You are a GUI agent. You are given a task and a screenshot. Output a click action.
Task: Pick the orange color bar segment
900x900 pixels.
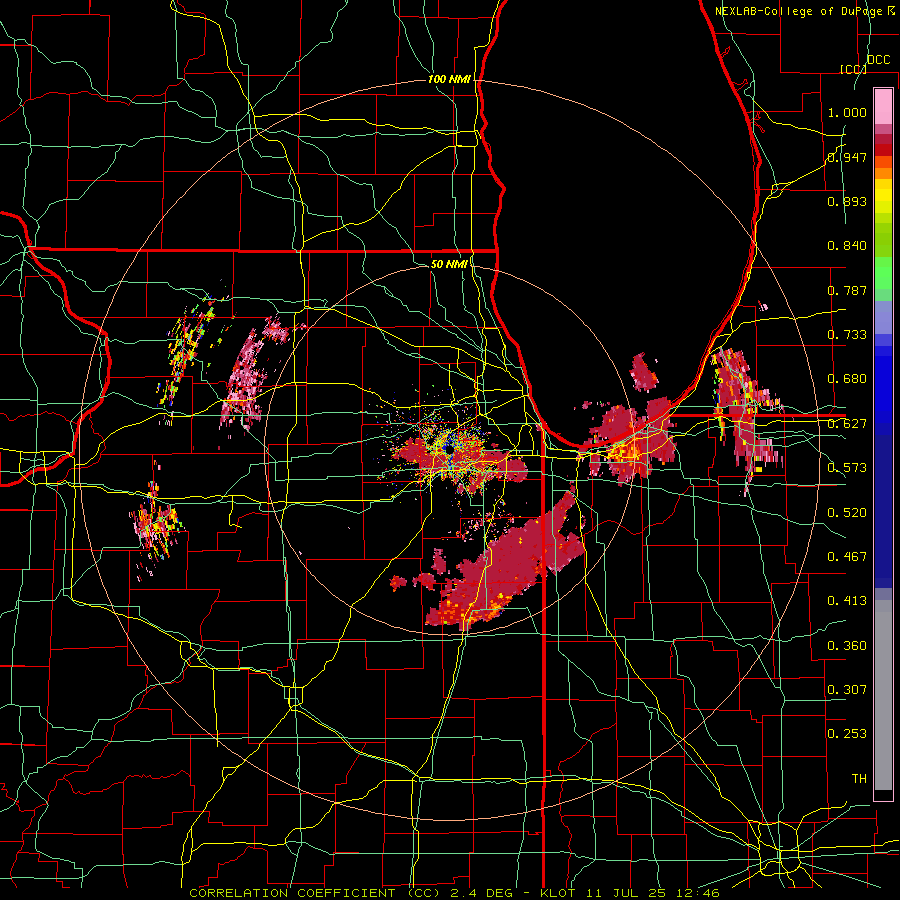pos(883,173)
